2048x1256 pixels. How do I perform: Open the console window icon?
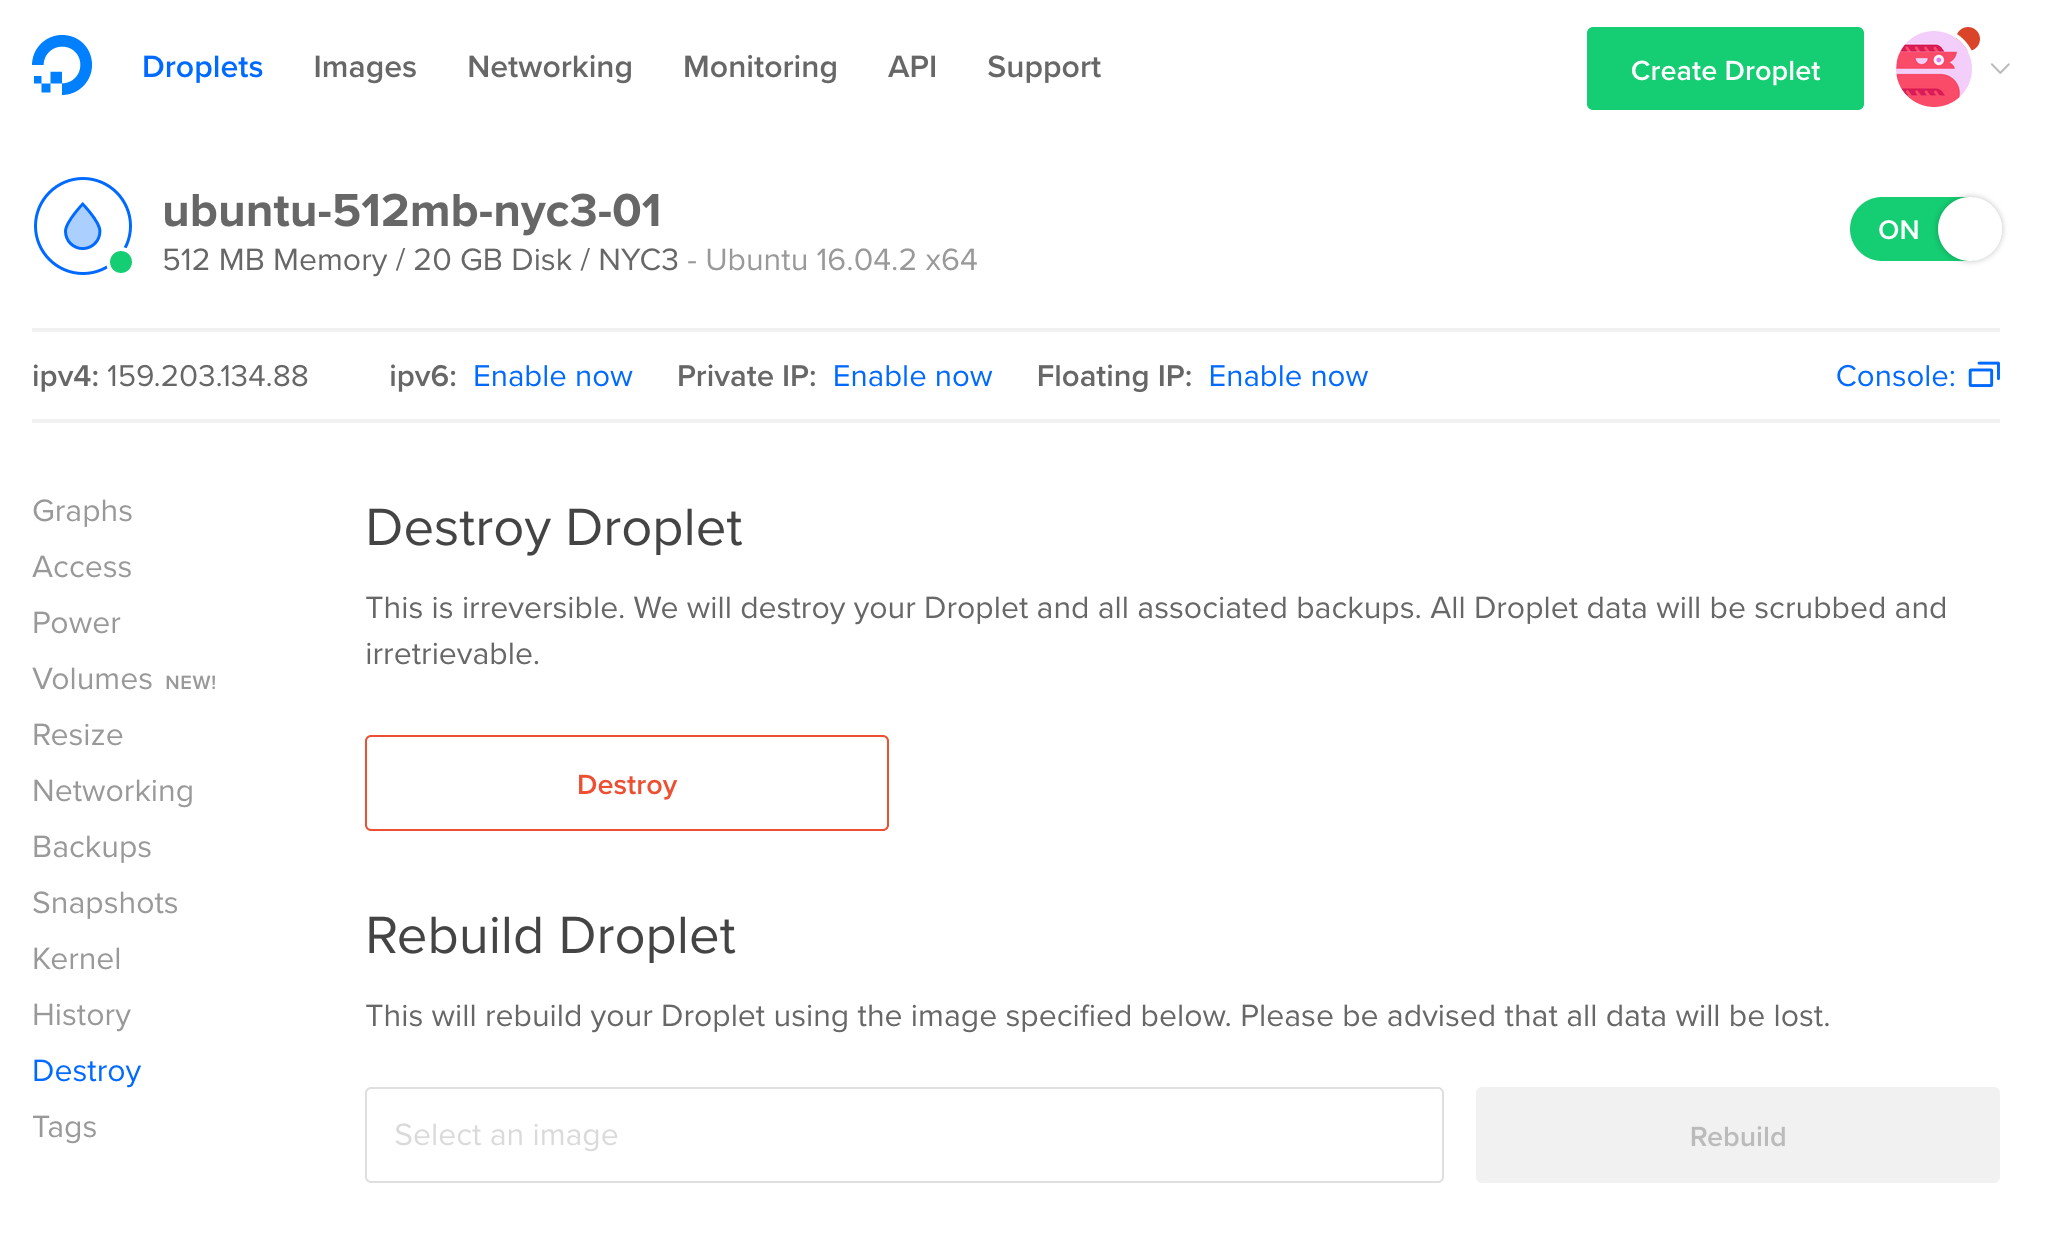[x=1984, y=376]
